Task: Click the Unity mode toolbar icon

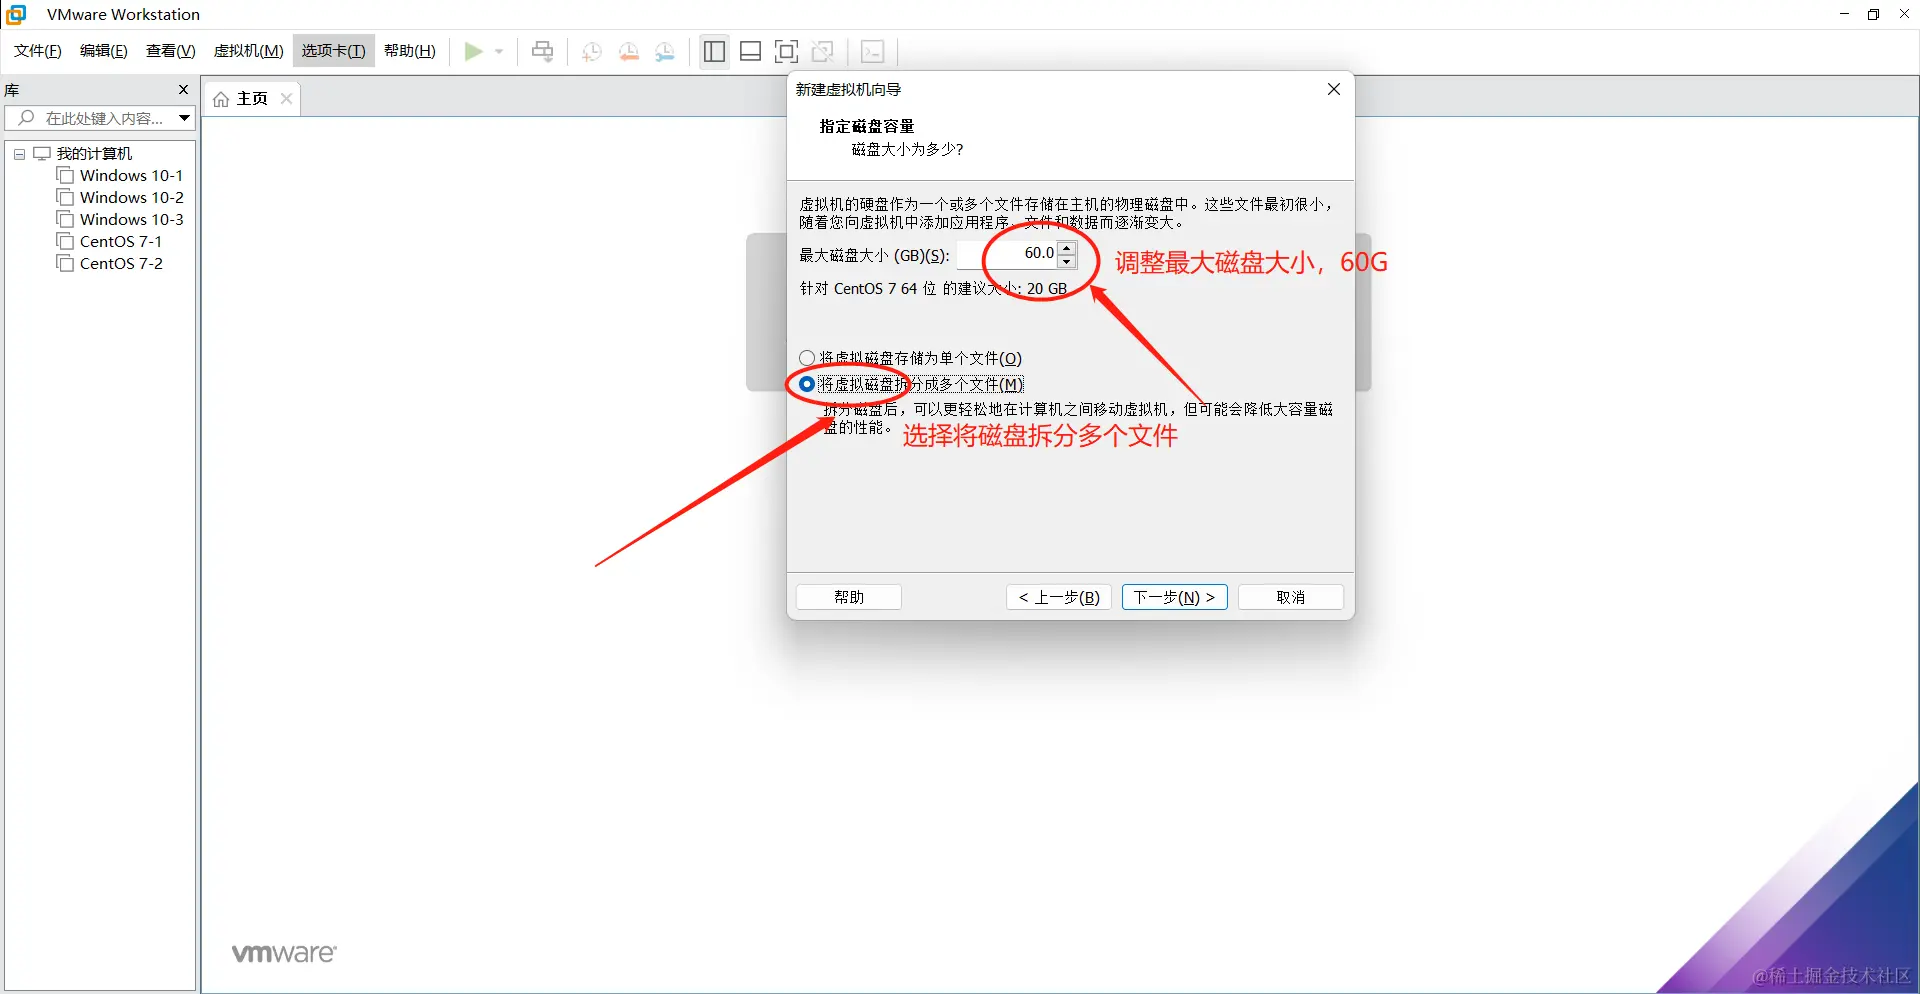Action: [823, 51]
